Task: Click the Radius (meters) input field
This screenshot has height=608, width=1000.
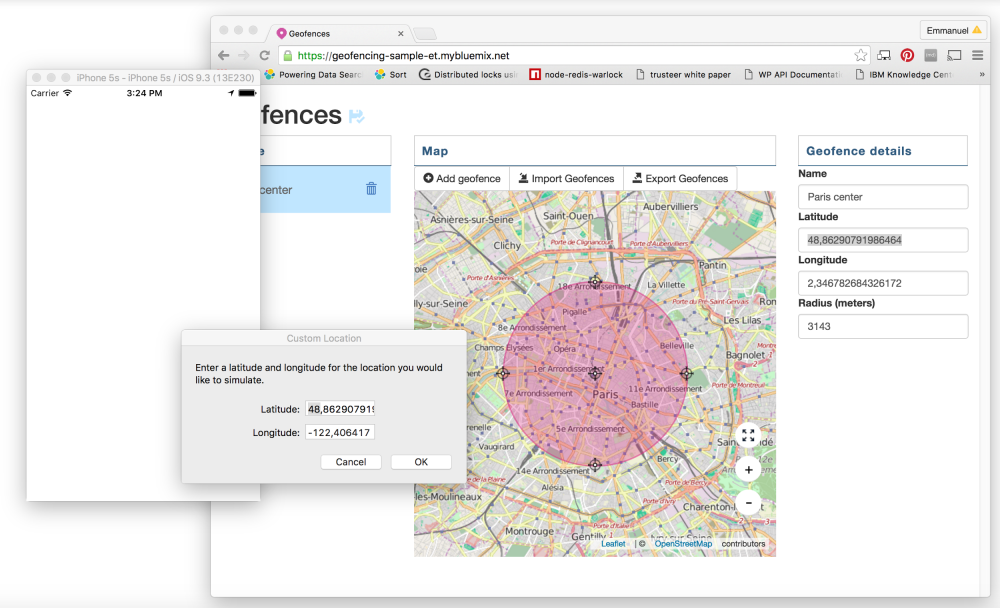Action: (x=882, y=327)
